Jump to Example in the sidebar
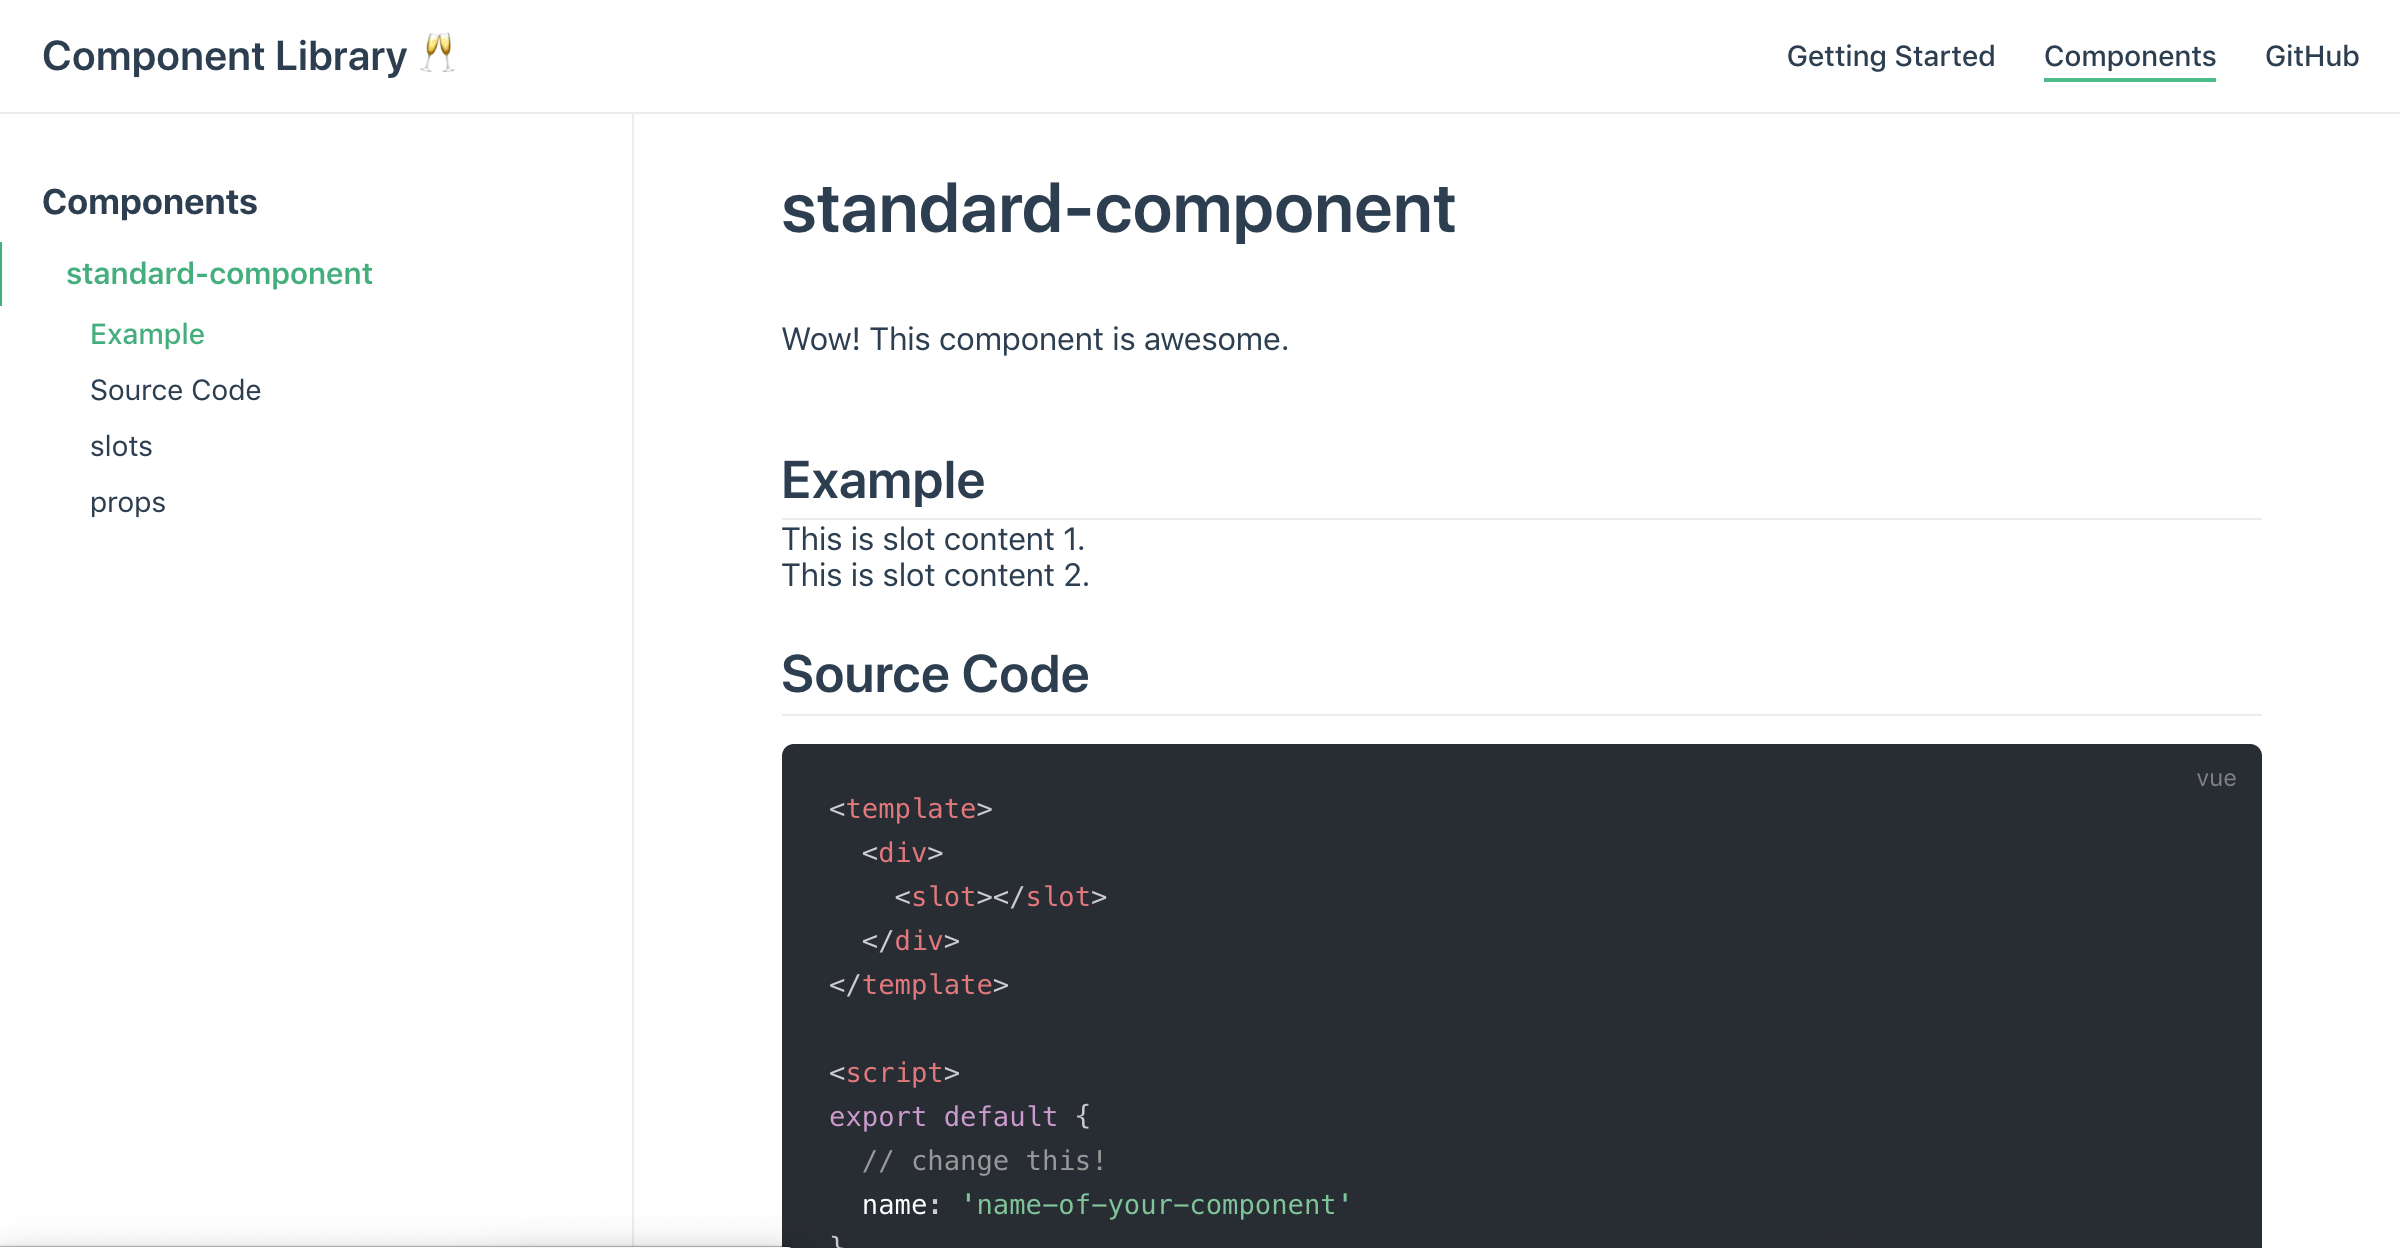The image size is (2400, 1248). pyautogui.click(x=147, y=334)
